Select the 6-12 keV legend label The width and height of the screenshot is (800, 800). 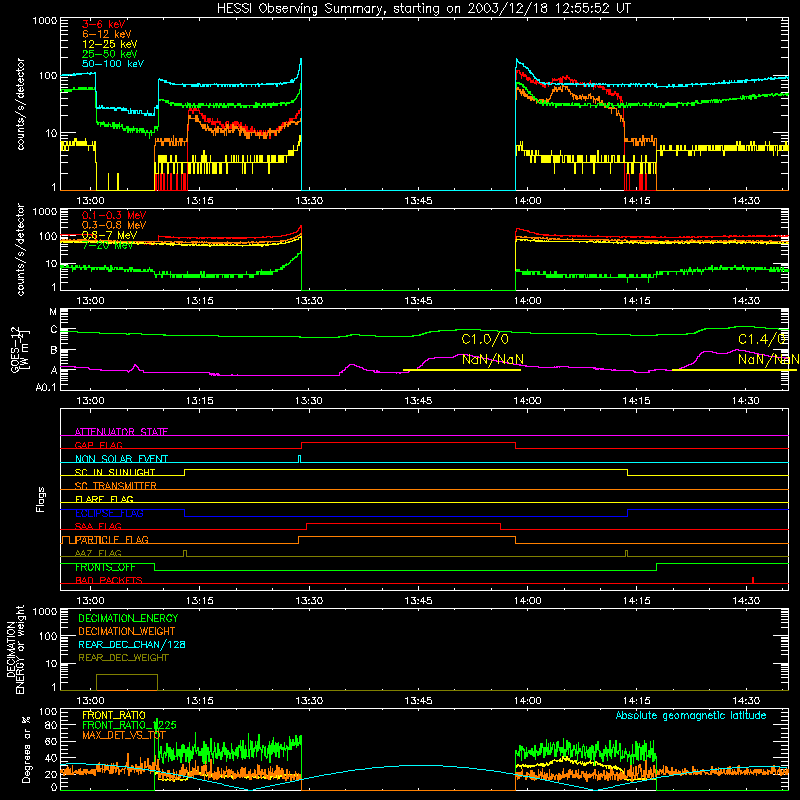(107, 34)
